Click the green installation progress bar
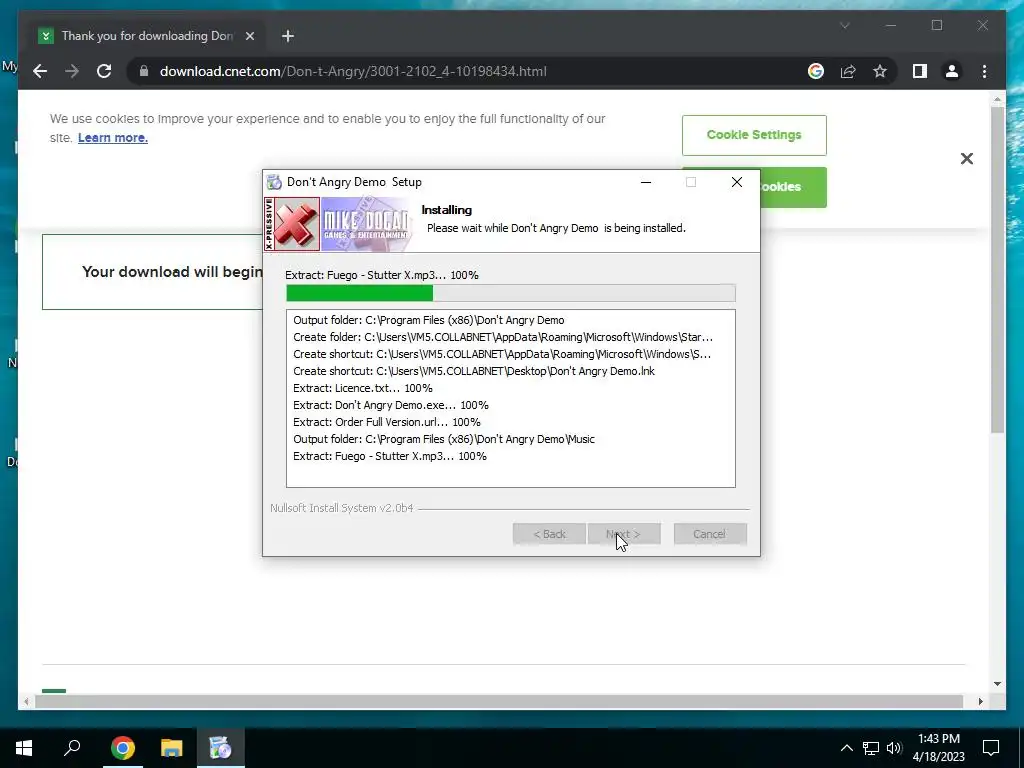This screenshot has height=768, width=1024. [x=511, y=293]
